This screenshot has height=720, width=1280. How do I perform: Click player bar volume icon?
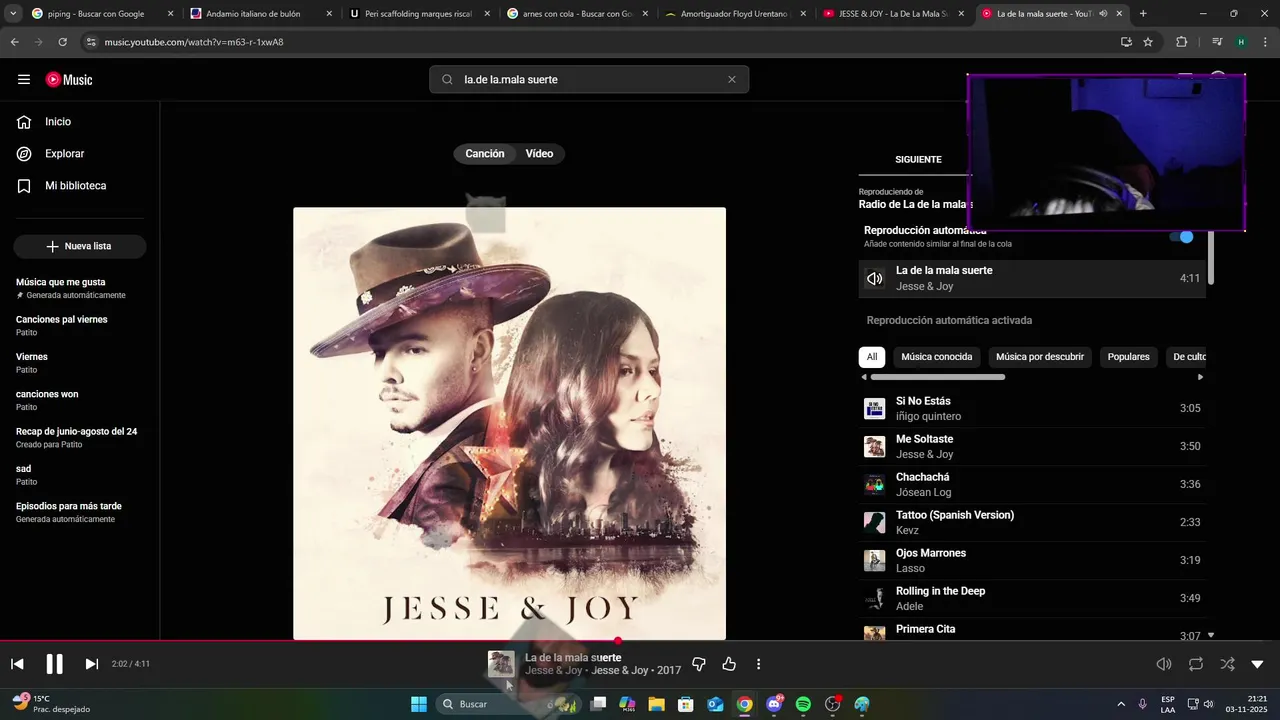tap(1164, 664)
